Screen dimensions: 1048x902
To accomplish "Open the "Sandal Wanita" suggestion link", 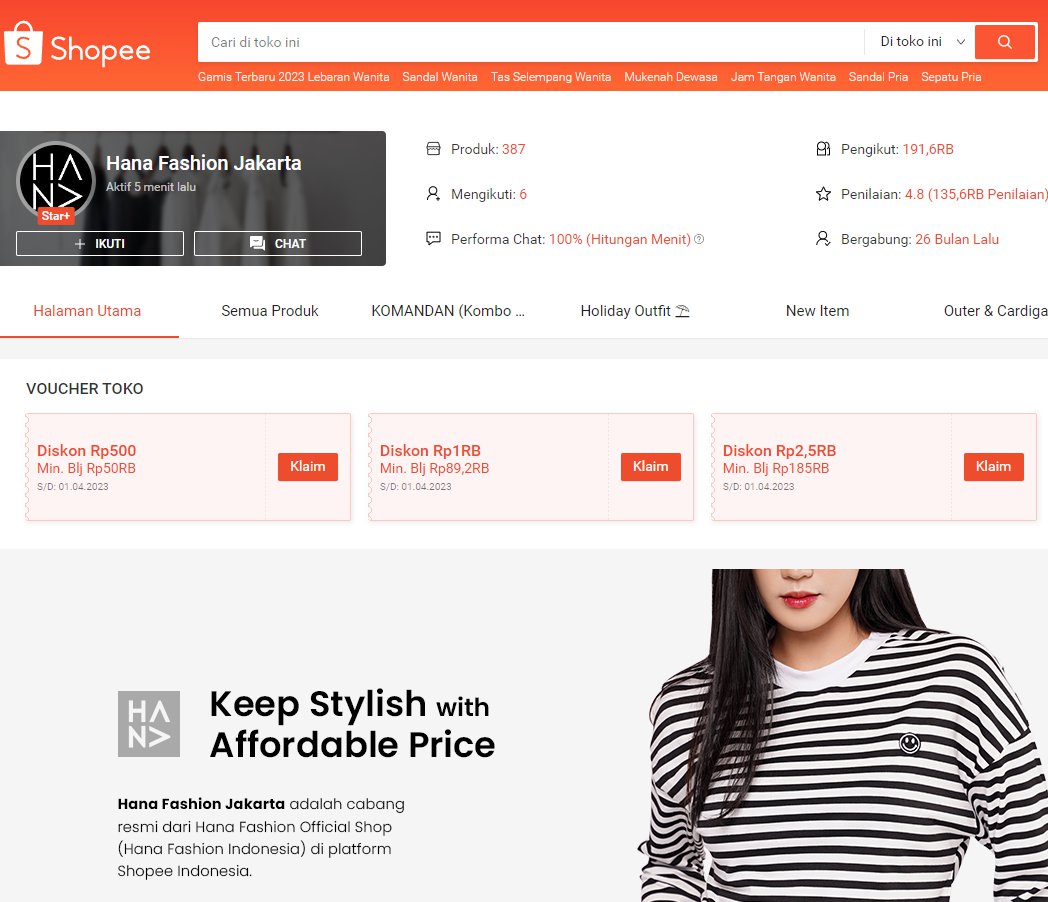I will [440, 77].
